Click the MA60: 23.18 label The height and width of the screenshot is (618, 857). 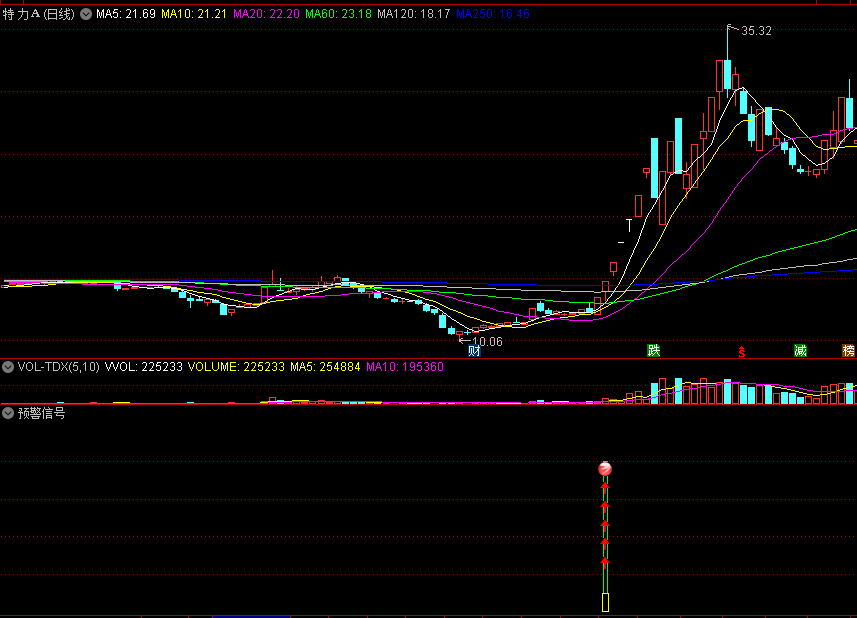(338, 14)
